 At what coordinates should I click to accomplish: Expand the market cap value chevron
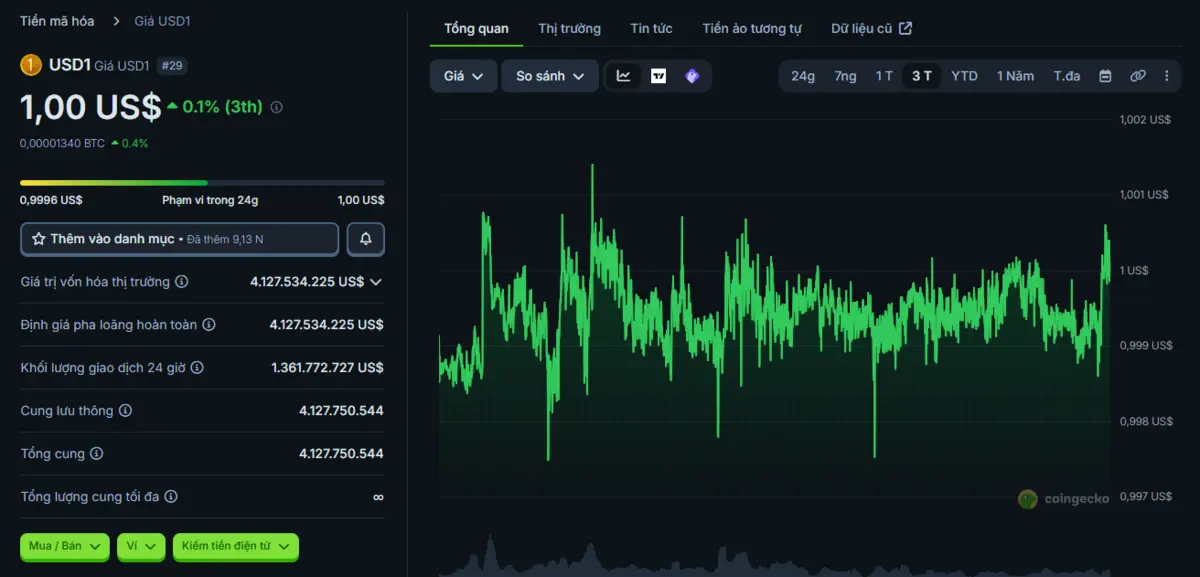pyautogui.click(x=376, y=282)
